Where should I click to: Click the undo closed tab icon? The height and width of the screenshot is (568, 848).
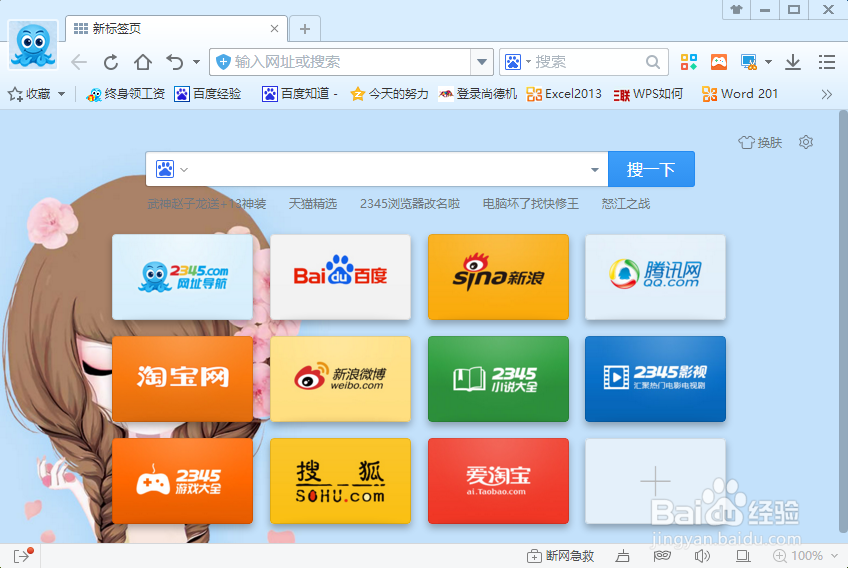click(175, 62)
